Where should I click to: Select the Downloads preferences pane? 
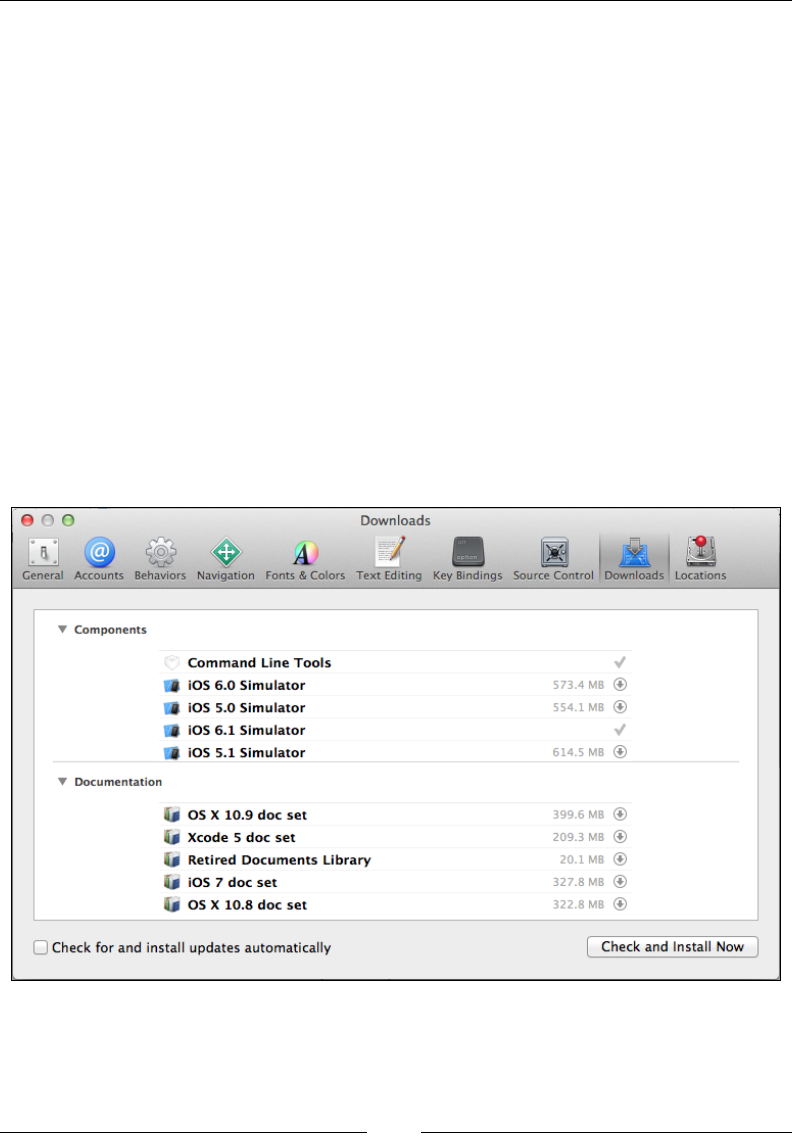[635, 559]
